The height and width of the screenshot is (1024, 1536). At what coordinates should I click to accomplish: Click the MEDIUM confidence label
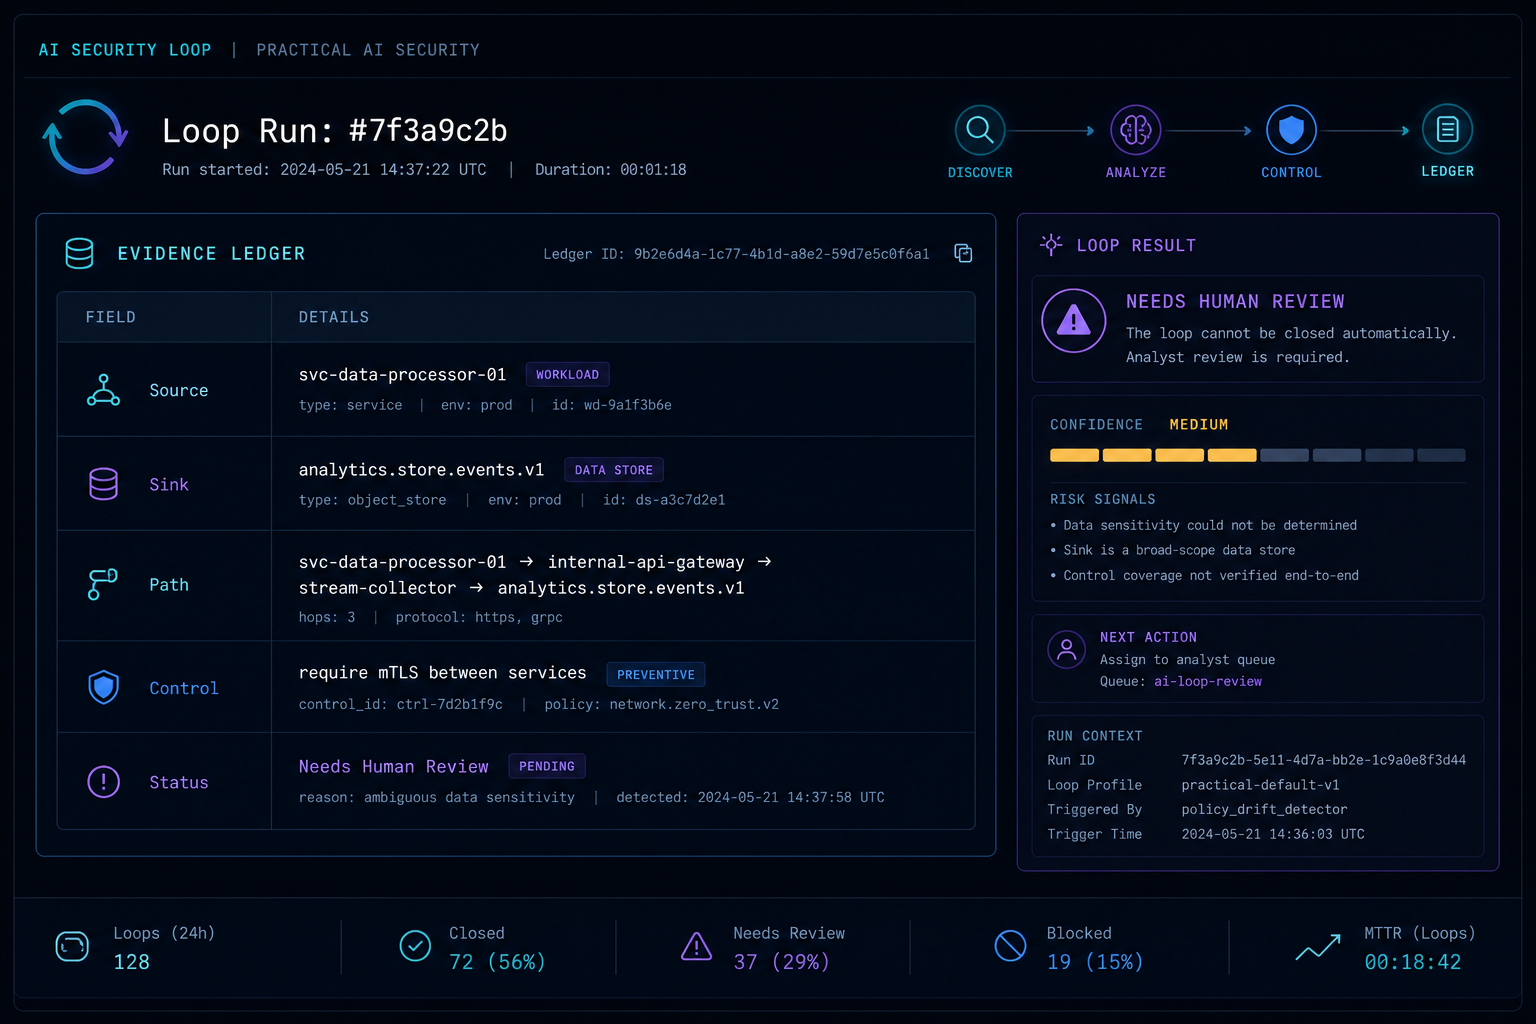[x=1199, y=425]
